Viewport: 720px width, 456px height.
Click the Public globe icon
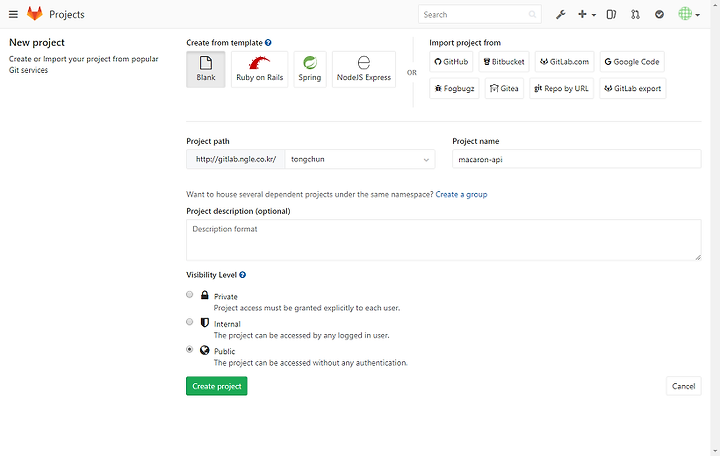click(205, 350)
